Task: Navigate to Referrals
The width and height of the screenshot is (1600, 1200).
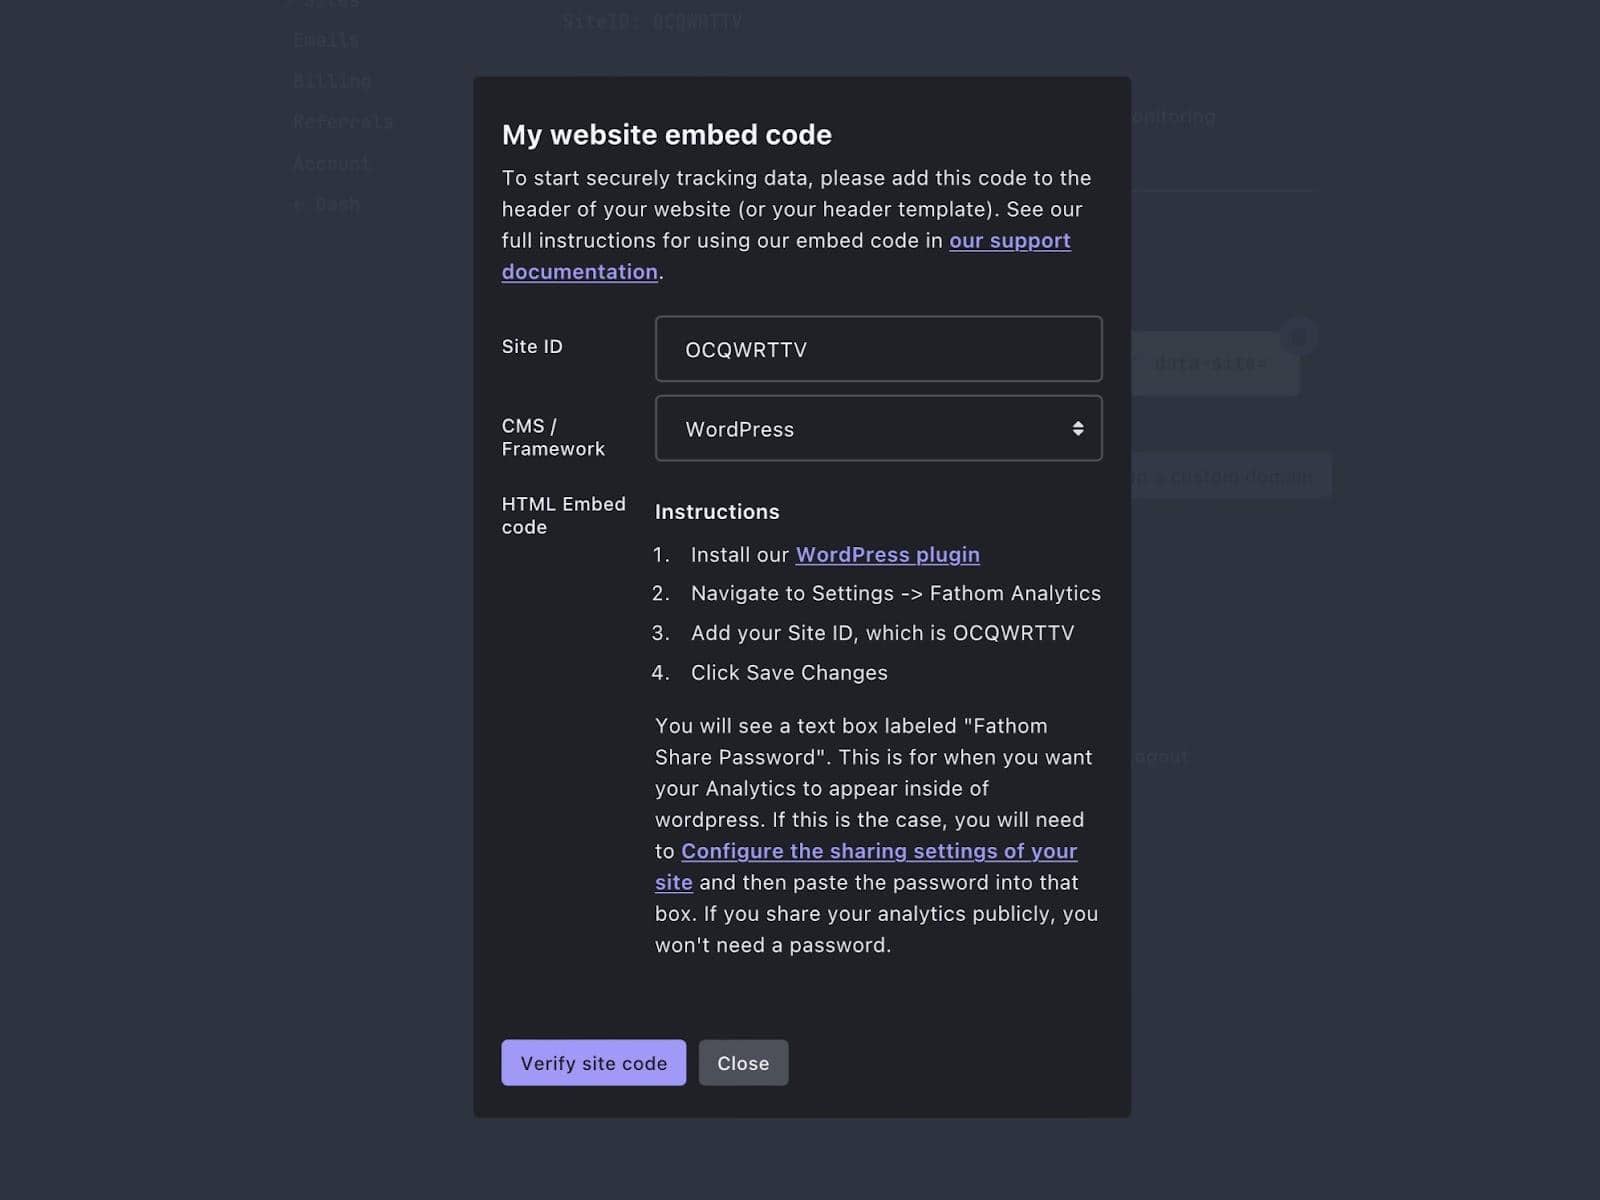Action: click(343, 121)
